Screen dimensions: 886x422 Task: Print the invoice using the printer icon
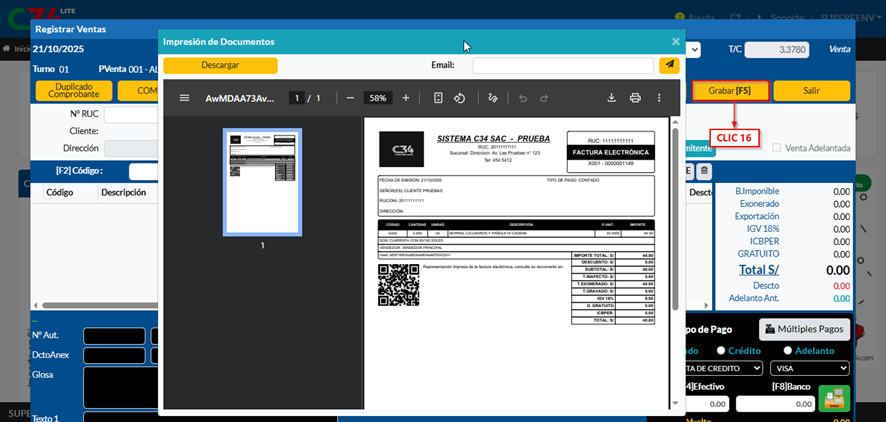635,98
